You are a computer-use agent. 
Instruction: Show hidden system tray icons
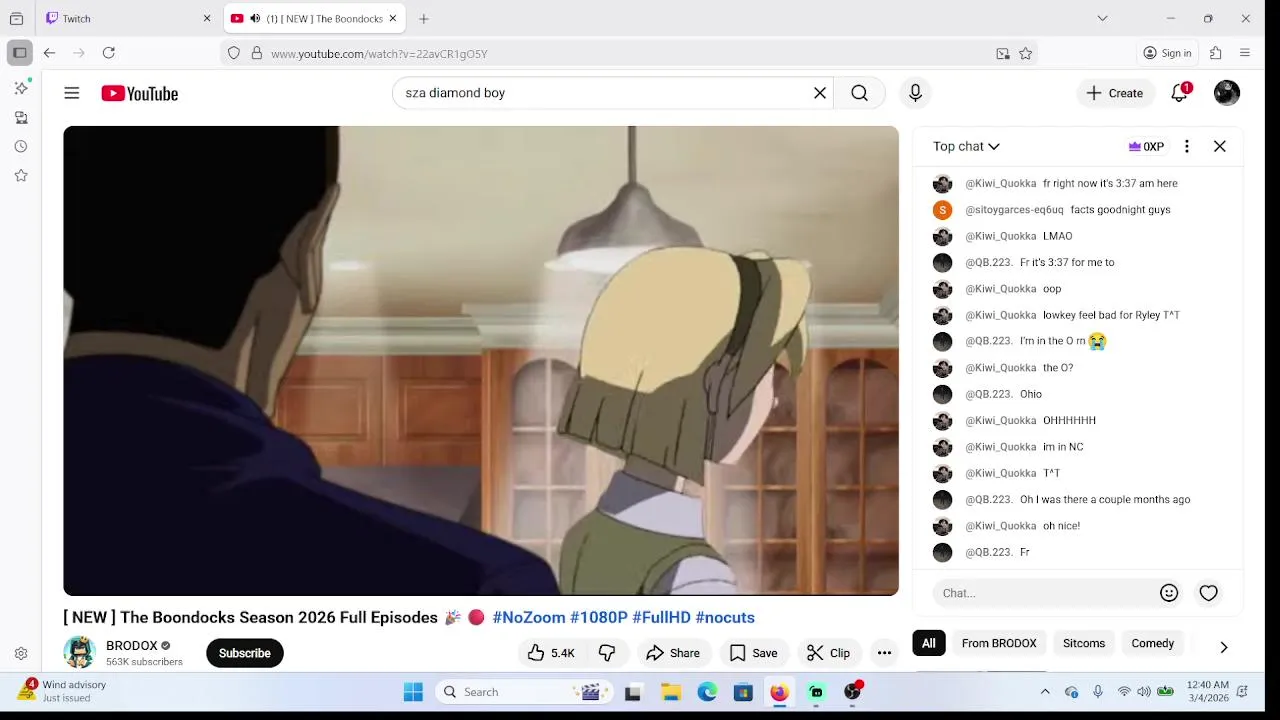1045,692
